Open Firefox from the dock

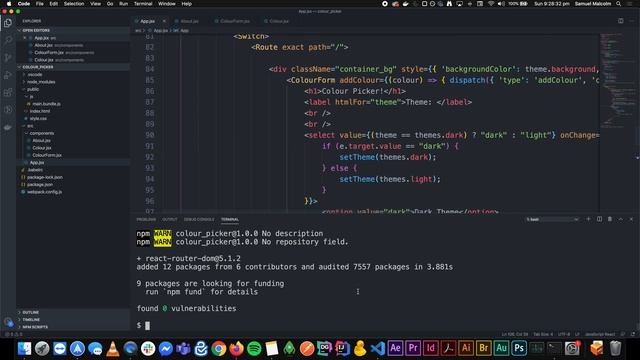(236, 349)
